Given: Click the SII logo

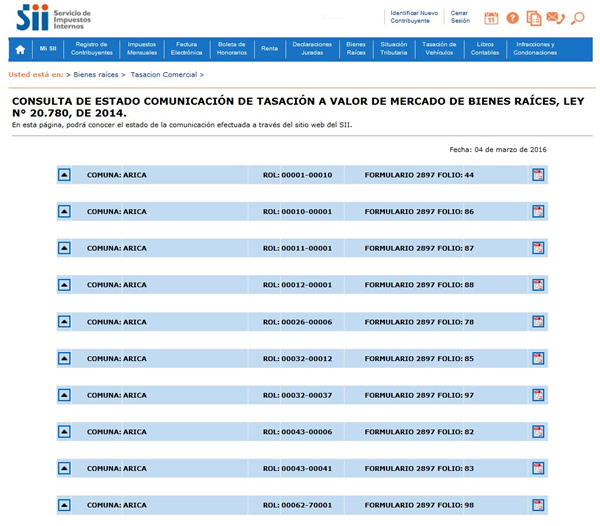Looking at the screenshot, I should click(x=32, y=17).
